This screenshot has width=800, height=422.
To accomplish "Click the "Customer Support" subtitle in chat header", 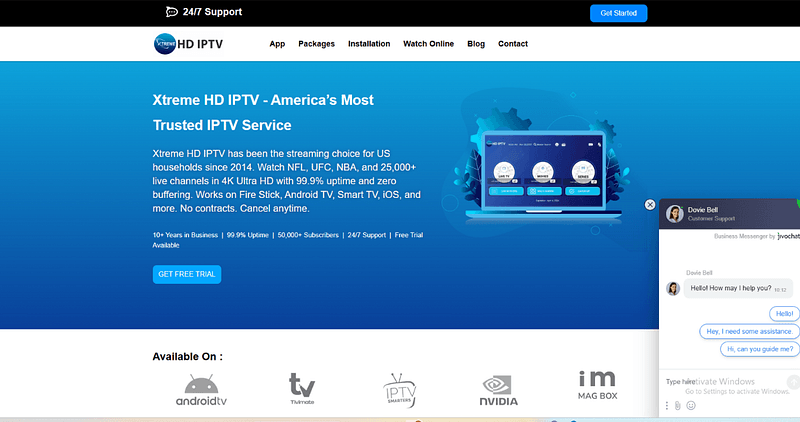I will [x=711, y=218].
